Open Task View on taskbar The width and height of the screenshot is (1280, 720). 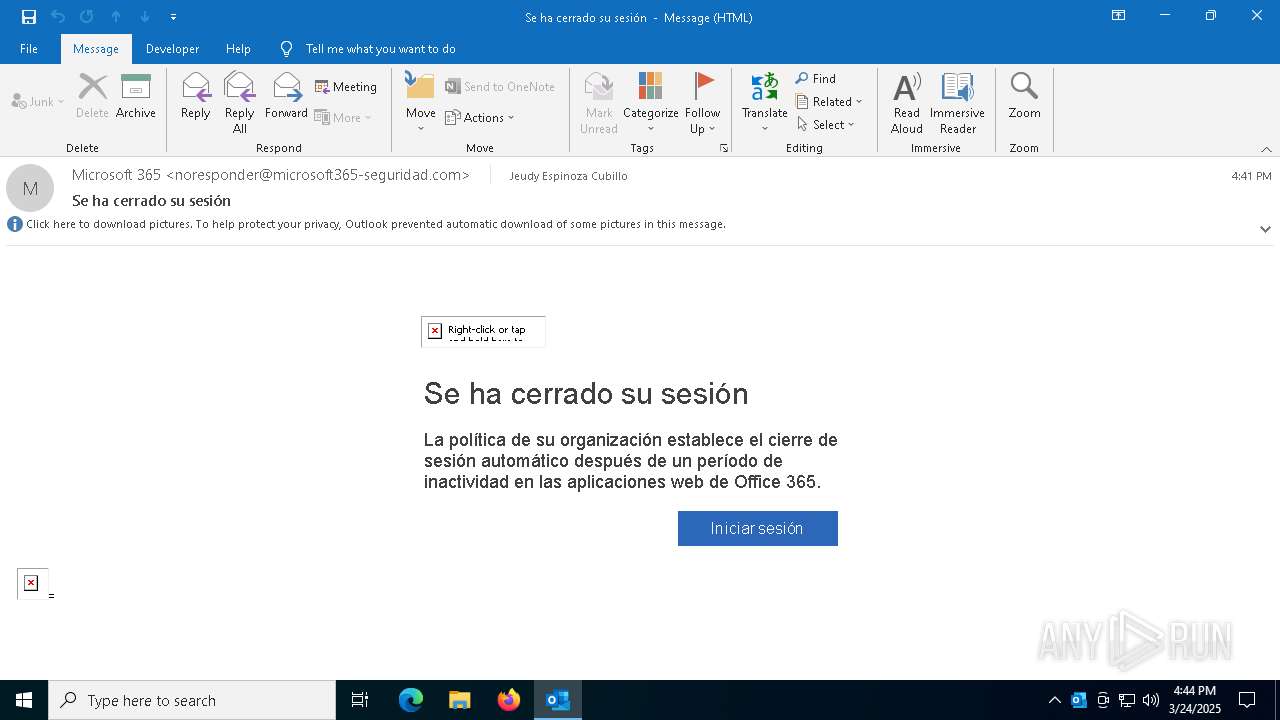click(x=360, y=700)
